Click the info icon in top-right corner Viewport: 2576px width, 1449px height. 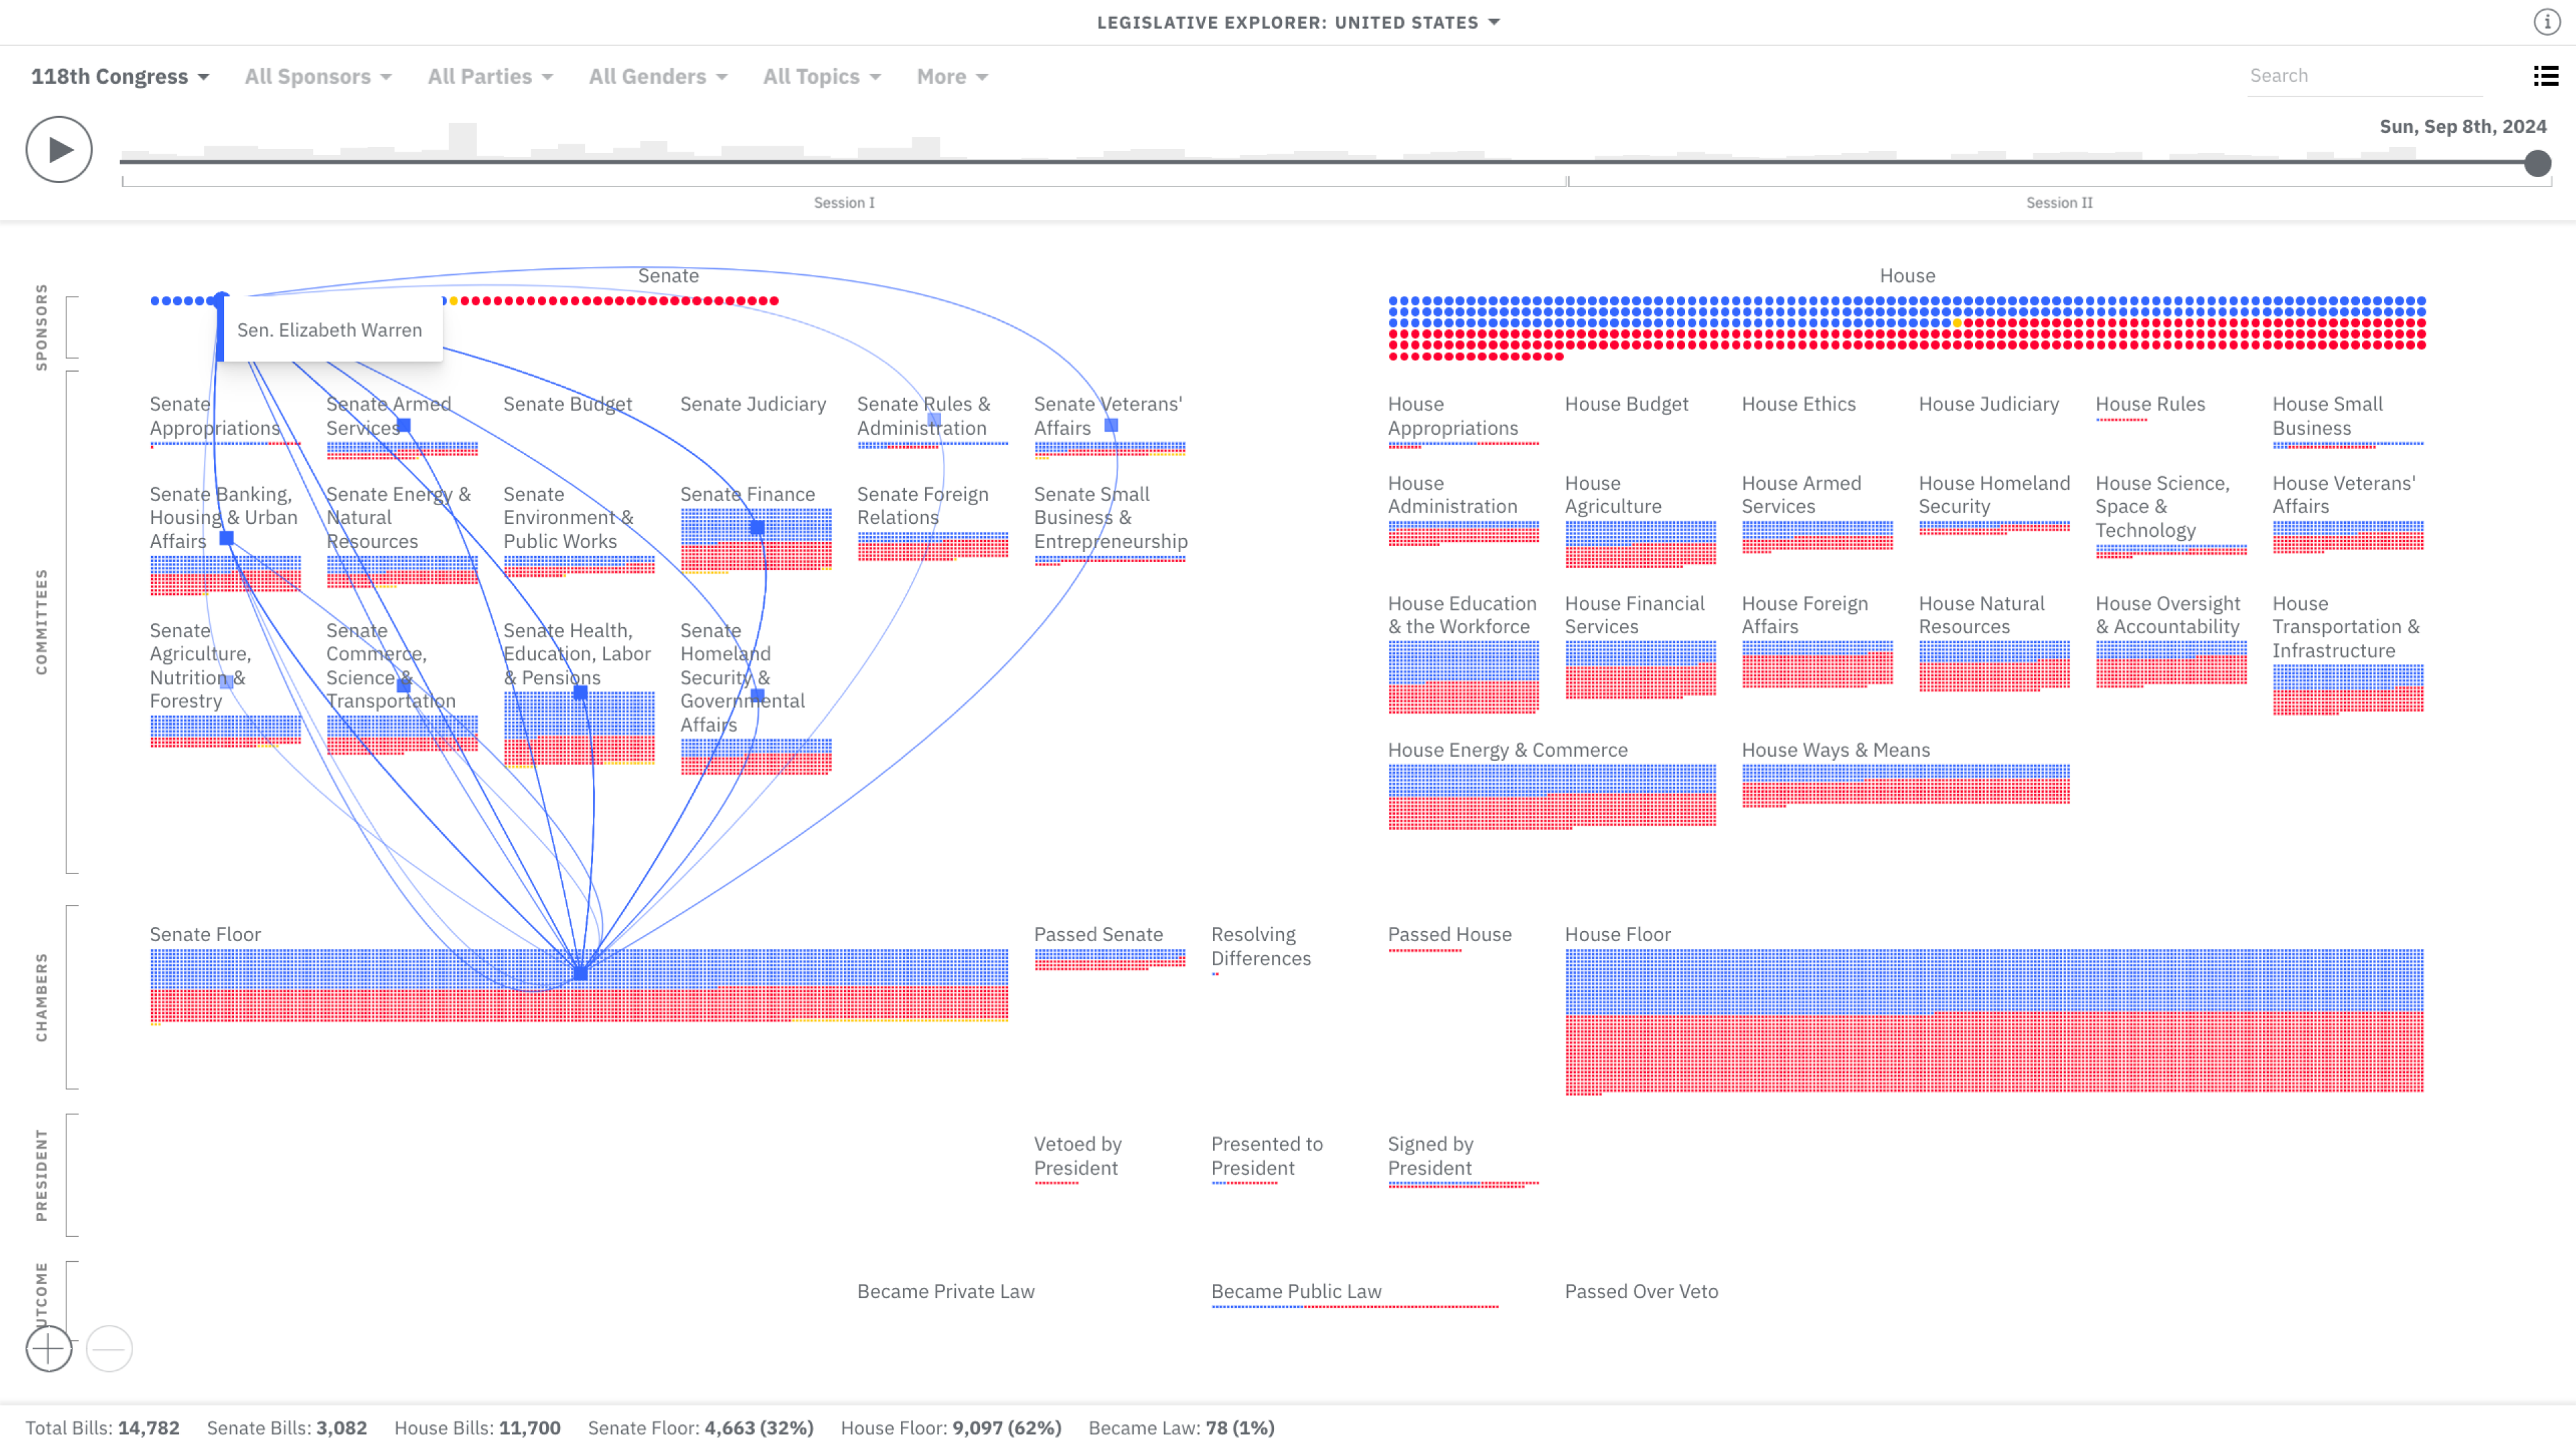(2548, 21)
